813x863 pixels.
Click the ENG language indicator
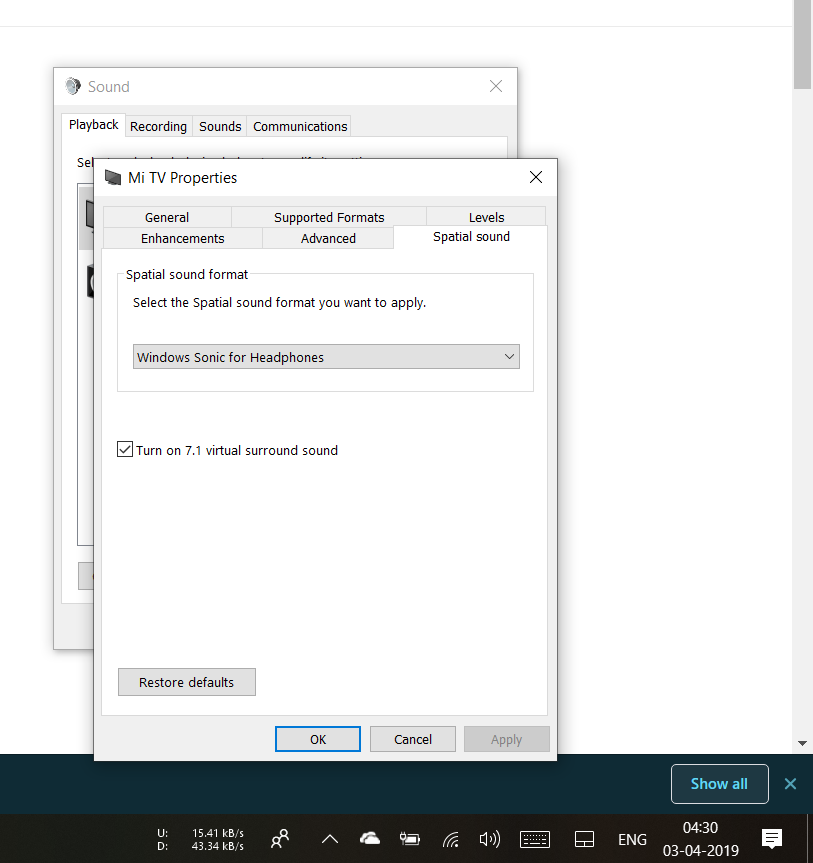(632, 839)
